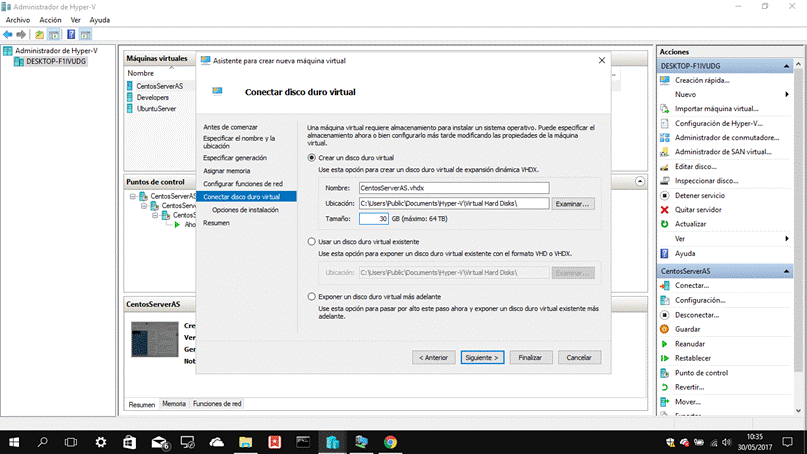The height and width of the screenshot is (454, 807).
Task: Click Mover action
Action: (688, 402)
